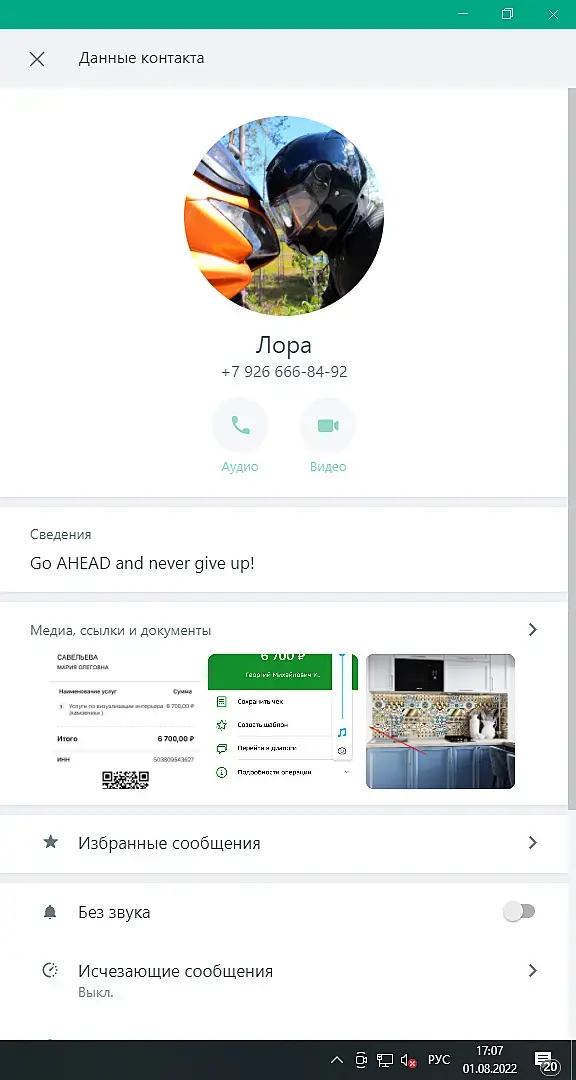The image size is (576, 1080).
Task: Click the Избранные сообщения label
Action: pyautogui.click(x=169, y=843)
